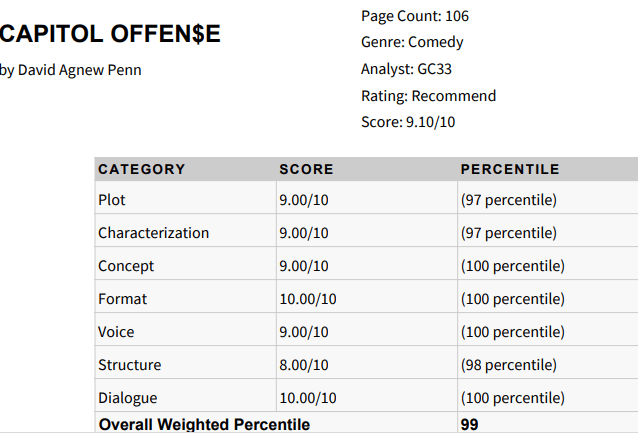
Task: Click the author name David Agnew Penn
Action: [71, 70]
